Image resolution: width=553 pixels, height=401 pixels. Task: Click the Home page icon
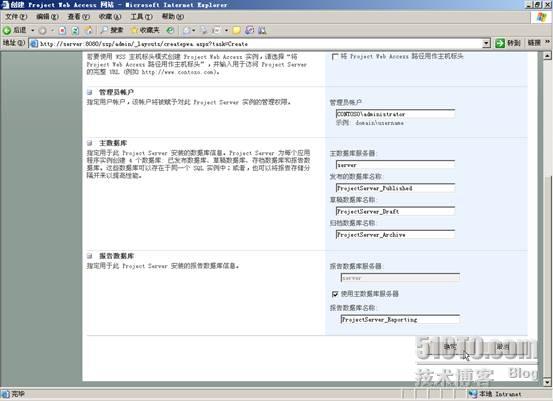(89, 30)
